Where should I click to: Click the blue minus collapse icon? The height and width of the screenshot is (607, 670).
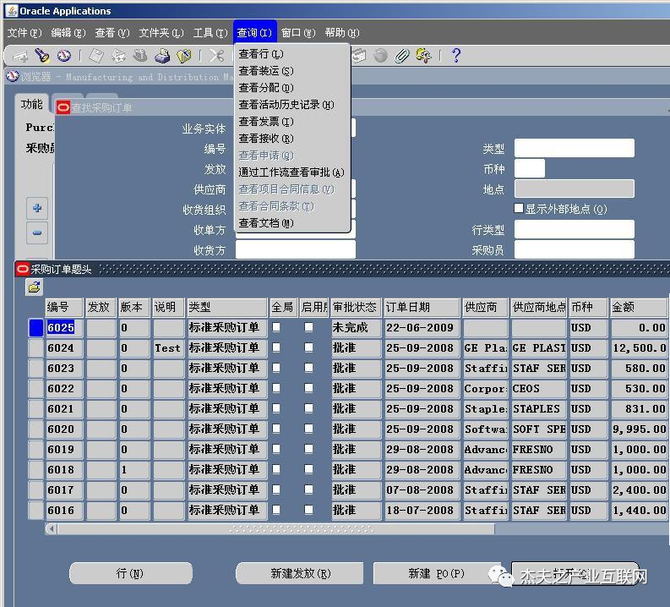click(37, 233)
